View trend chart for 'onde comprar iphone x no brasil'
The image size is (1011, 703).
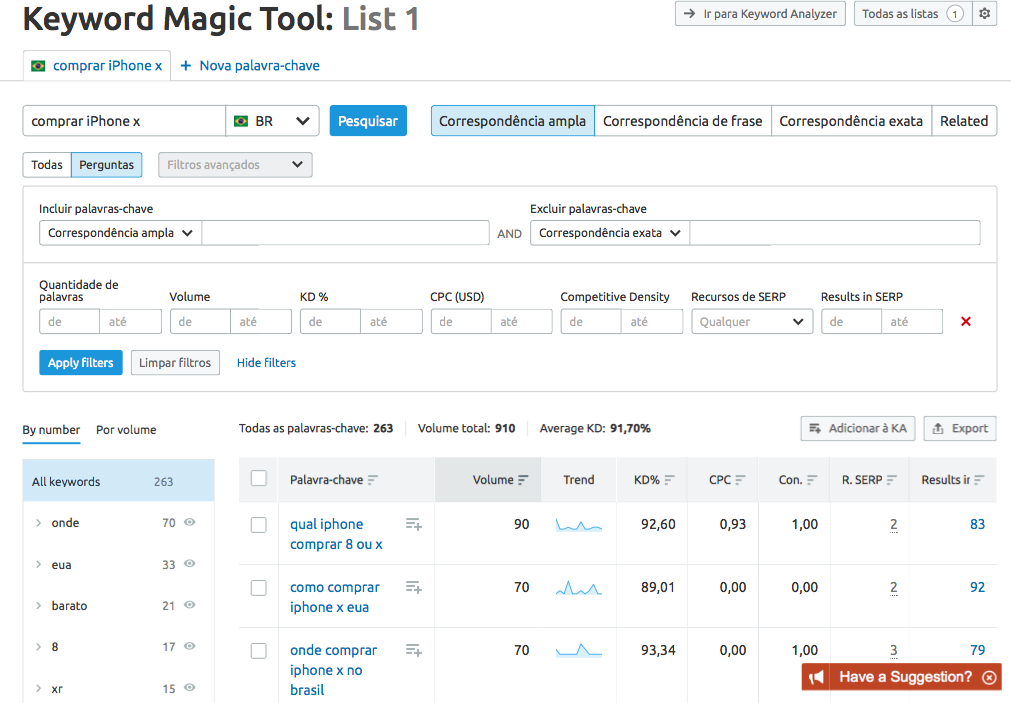(578, 650)
